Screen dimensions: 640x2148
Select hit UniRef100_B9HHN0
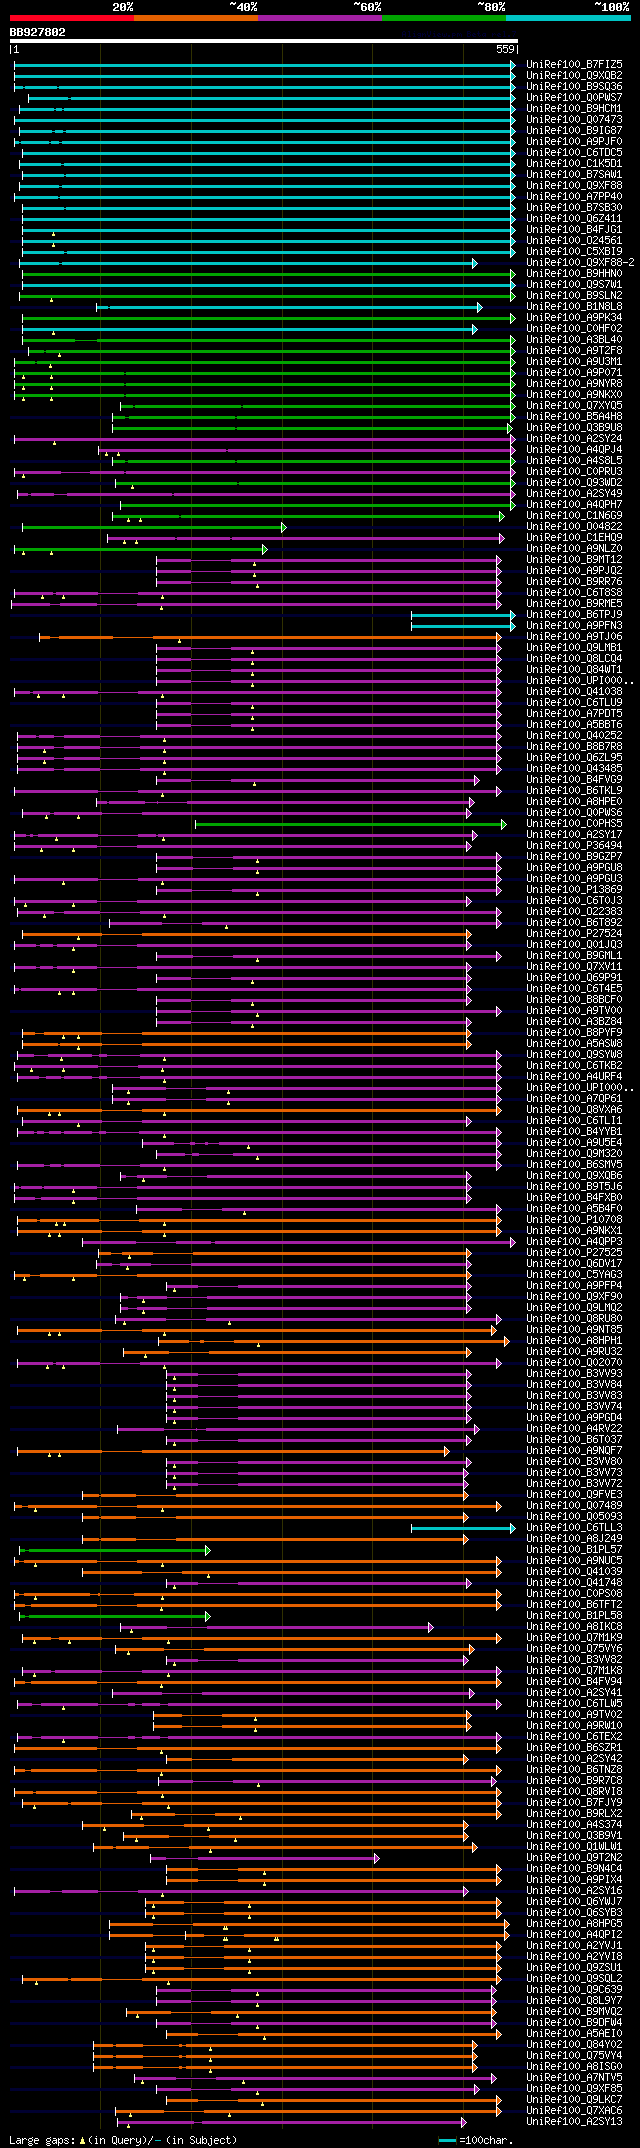[574, 273]
